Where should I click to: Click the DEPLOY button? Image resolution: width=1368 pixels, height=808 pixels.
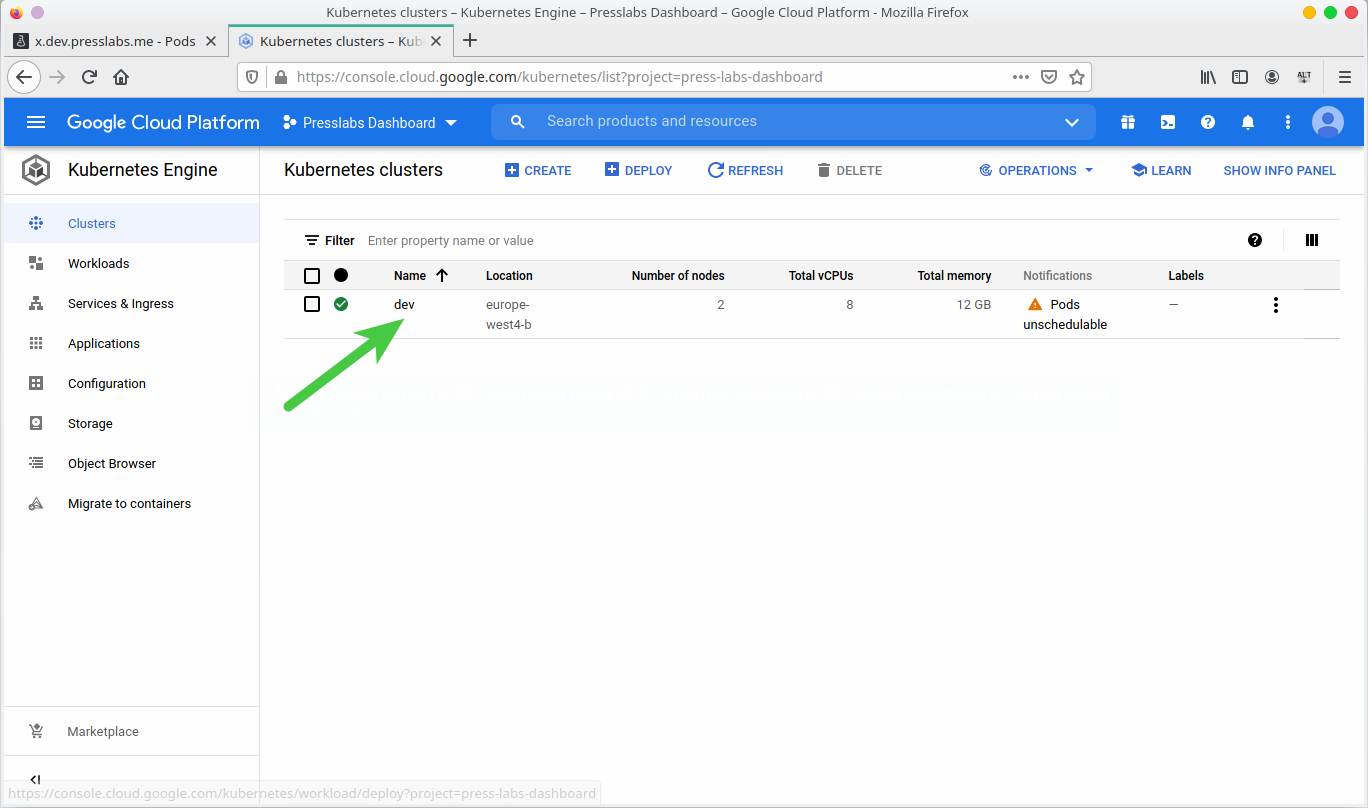(639, 170)
